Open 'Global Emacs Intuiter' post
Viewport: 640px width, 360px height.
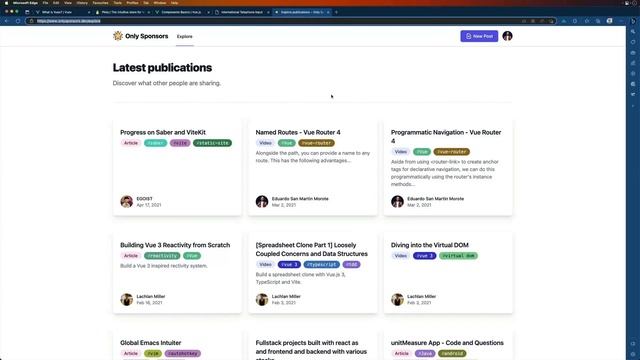click(151, 343)
